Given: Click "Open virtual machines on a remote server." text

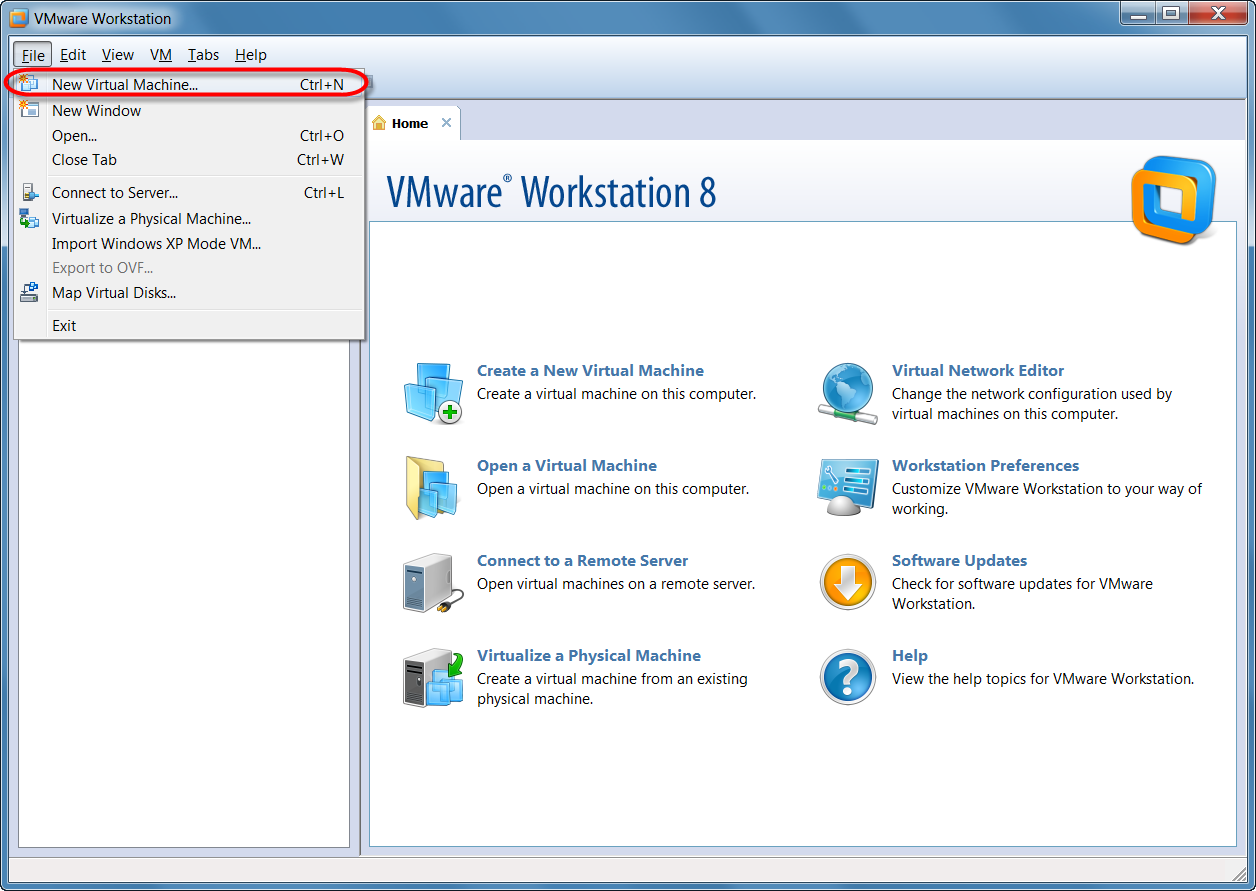Looking at the screenshot, I should tap(616, 584).
